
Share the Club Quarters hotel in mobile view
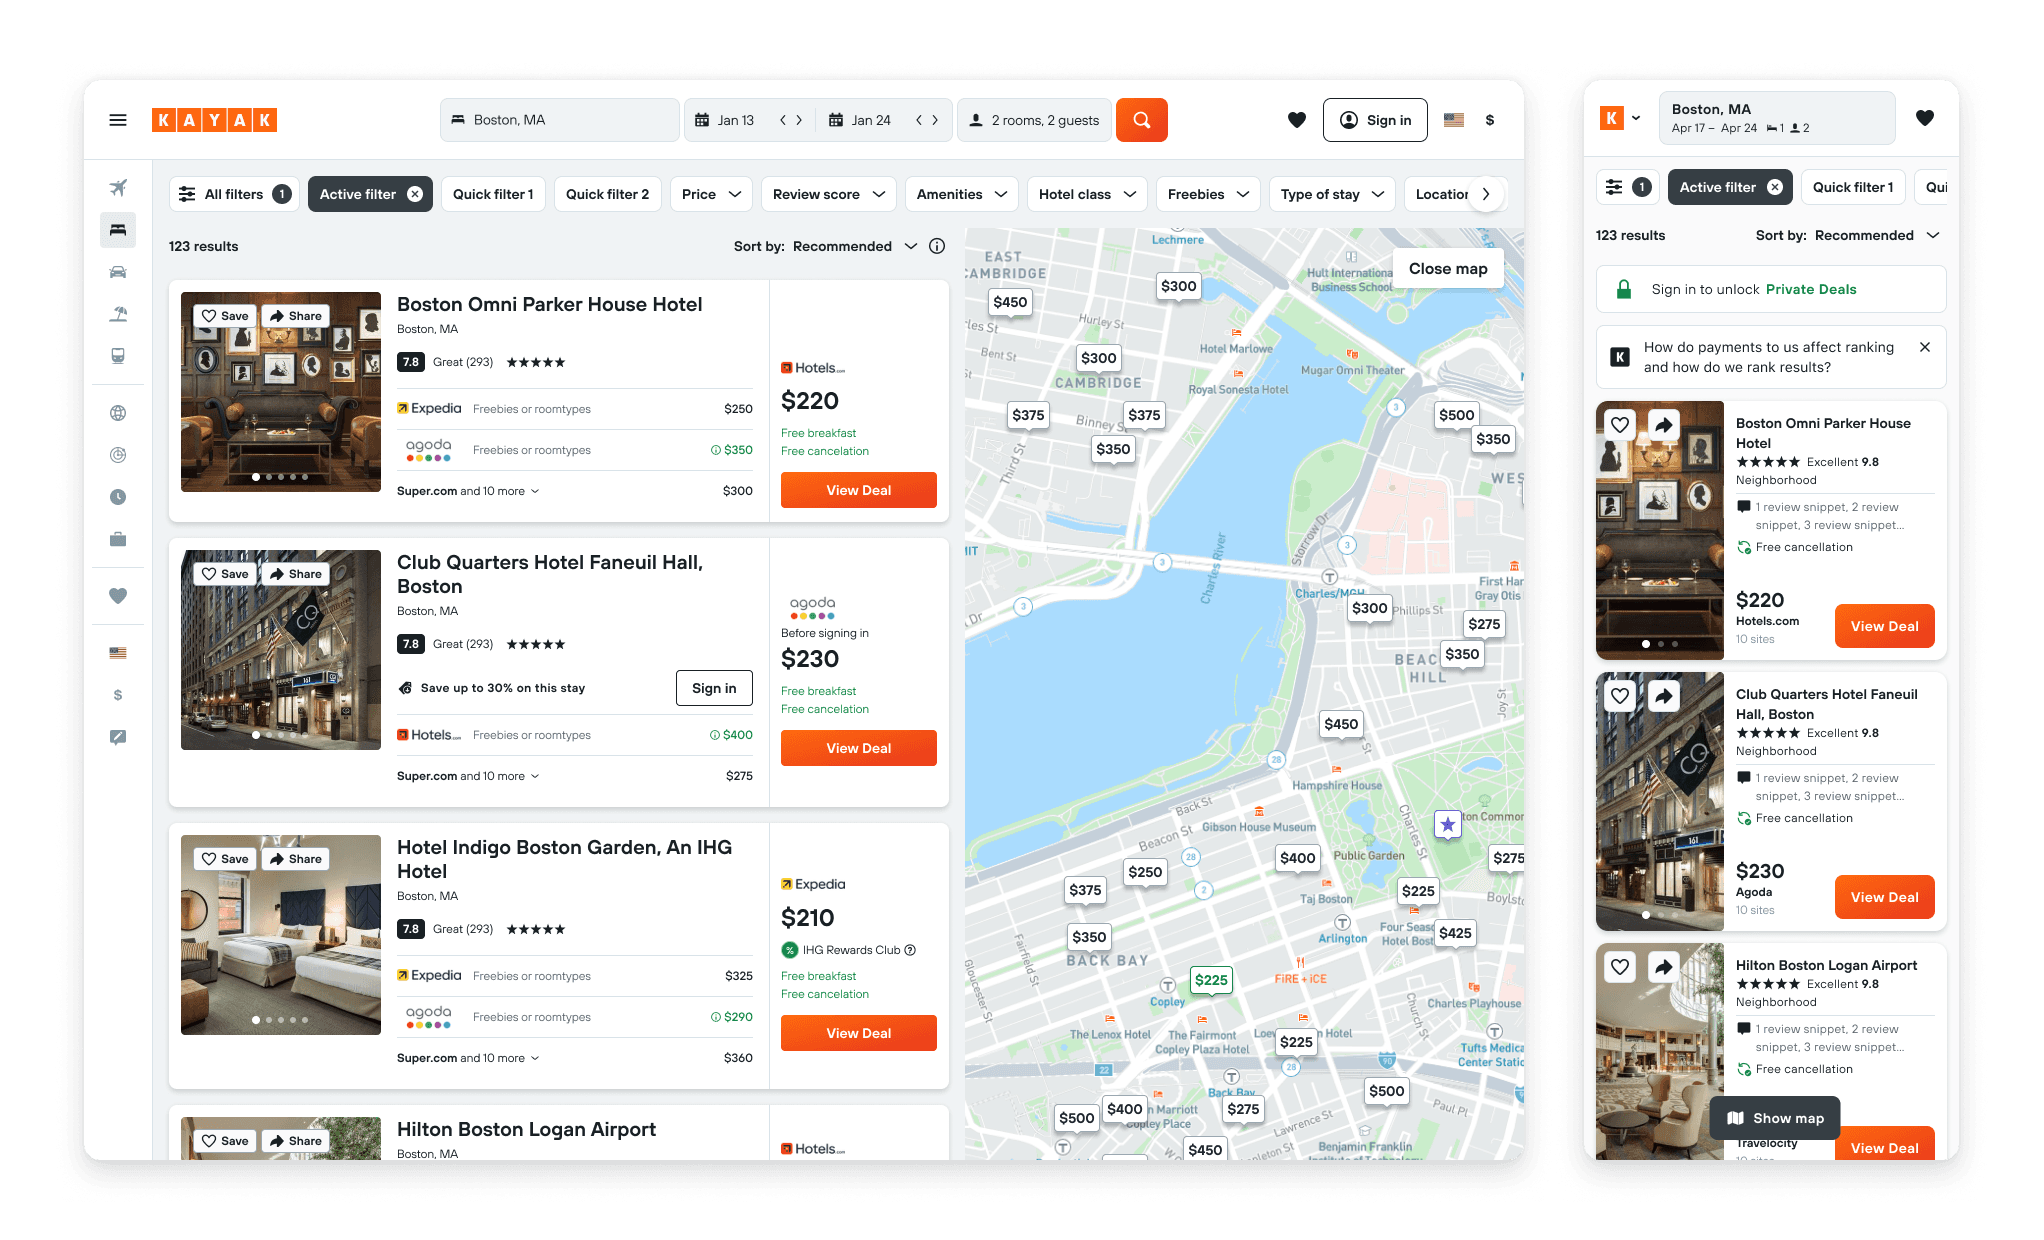1663,696
